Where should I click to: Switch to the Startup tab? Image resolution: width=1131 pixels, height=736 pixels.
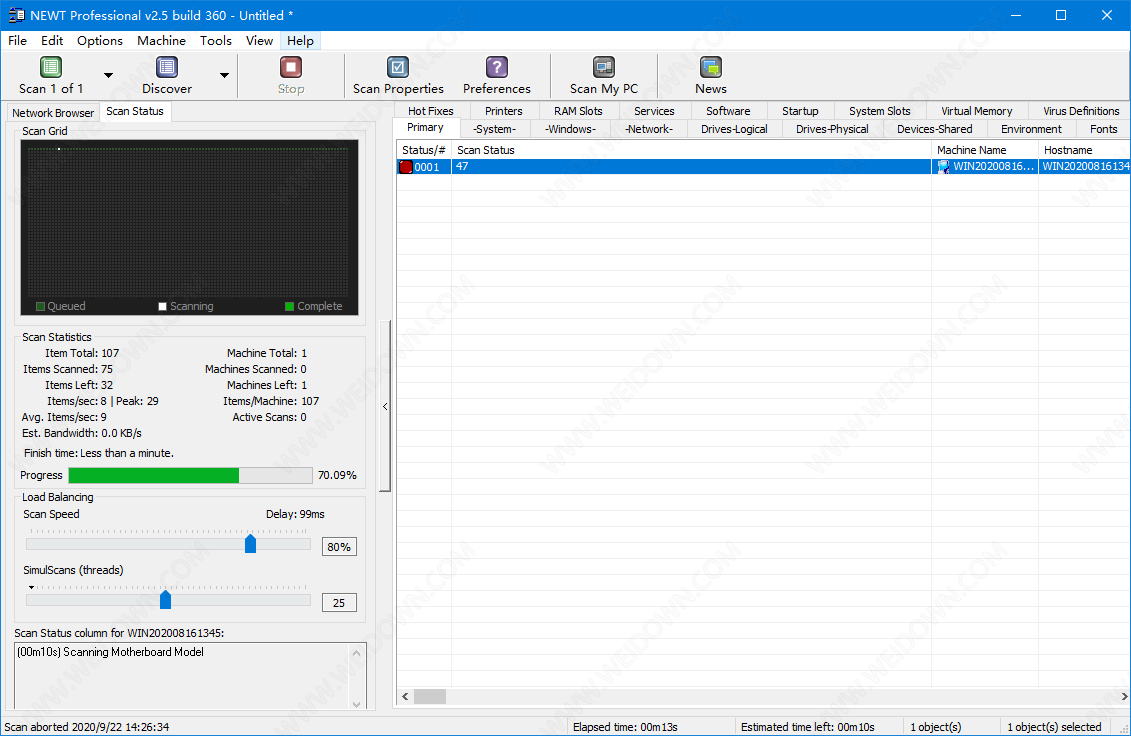(800, 111)
